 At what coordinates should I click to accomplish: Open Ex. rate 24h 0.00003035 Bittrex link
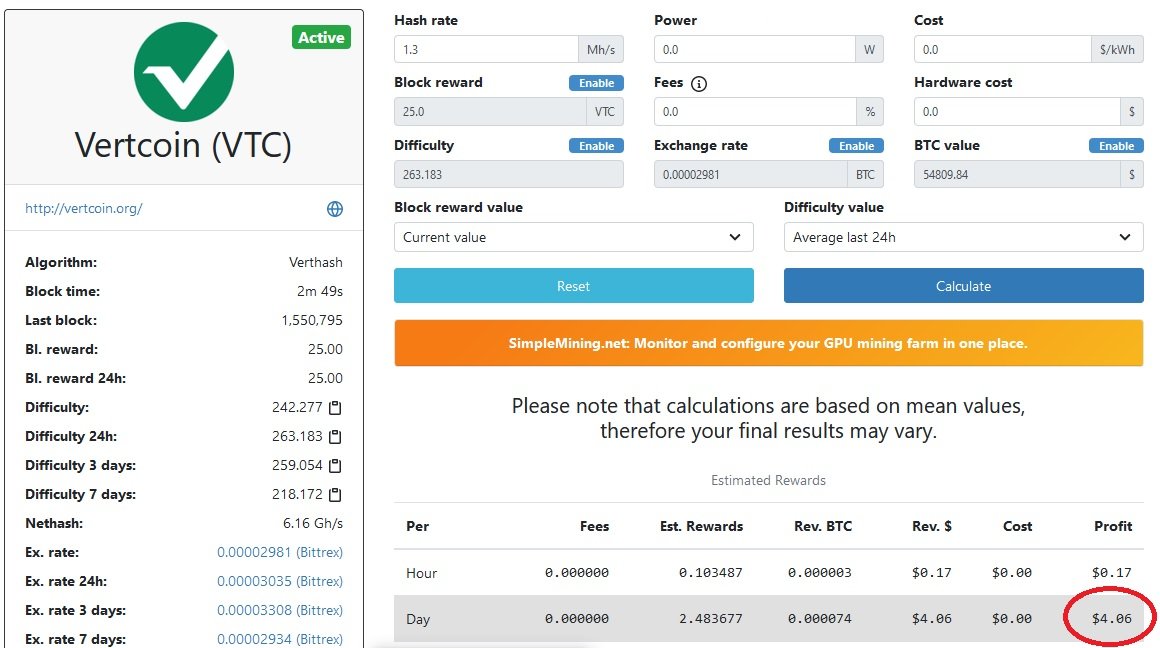tap(280, 581)
